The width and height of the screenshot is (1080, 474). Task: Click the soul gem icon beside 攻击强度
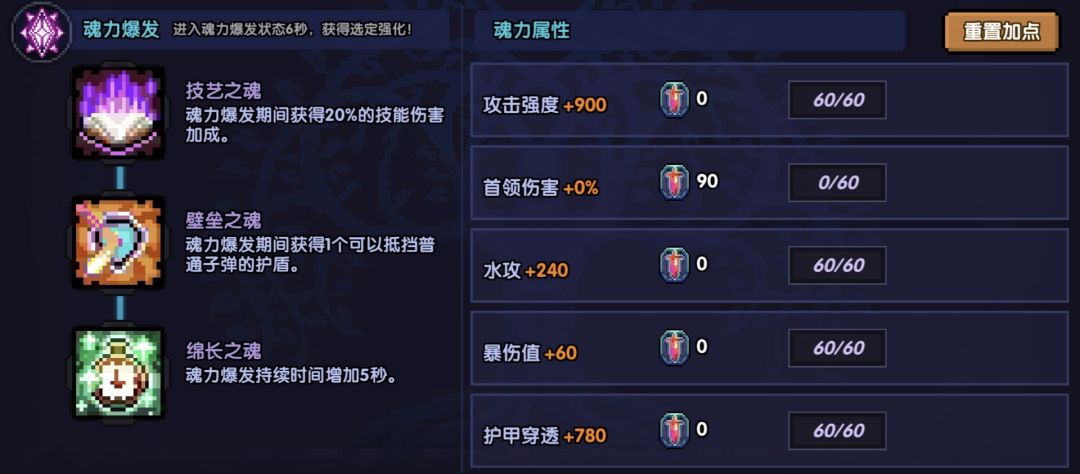(674, 100)
